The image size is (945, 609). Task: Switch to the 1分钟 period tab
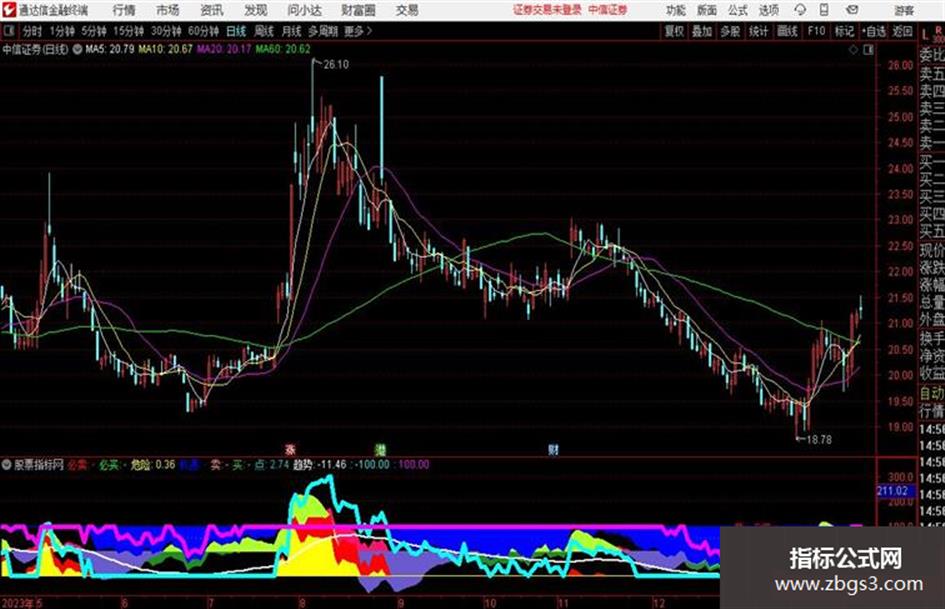(61, 31)
